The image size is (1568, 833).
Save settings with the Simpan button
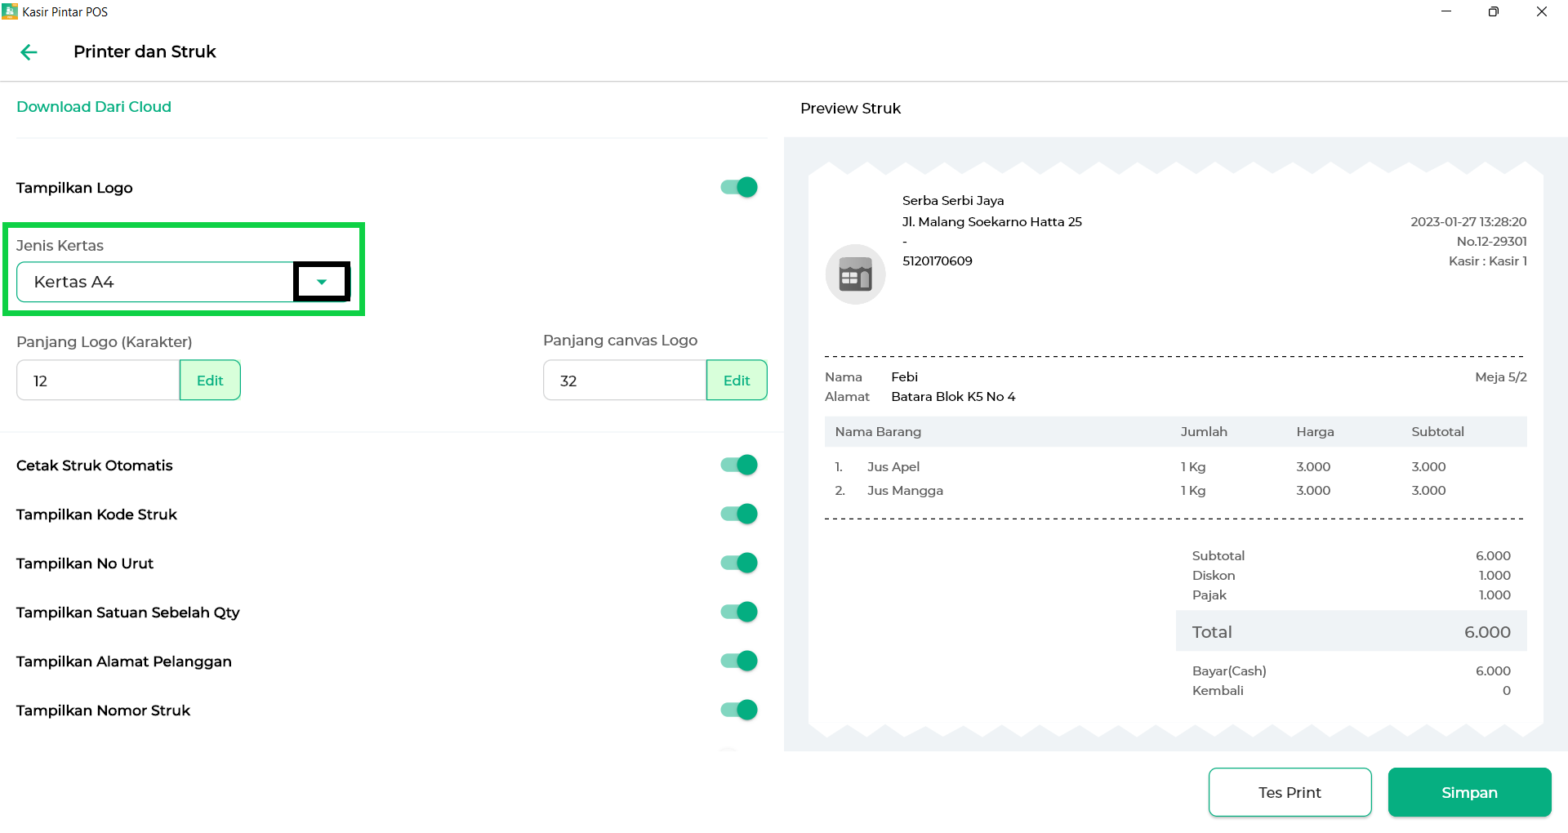point(1469,792)
